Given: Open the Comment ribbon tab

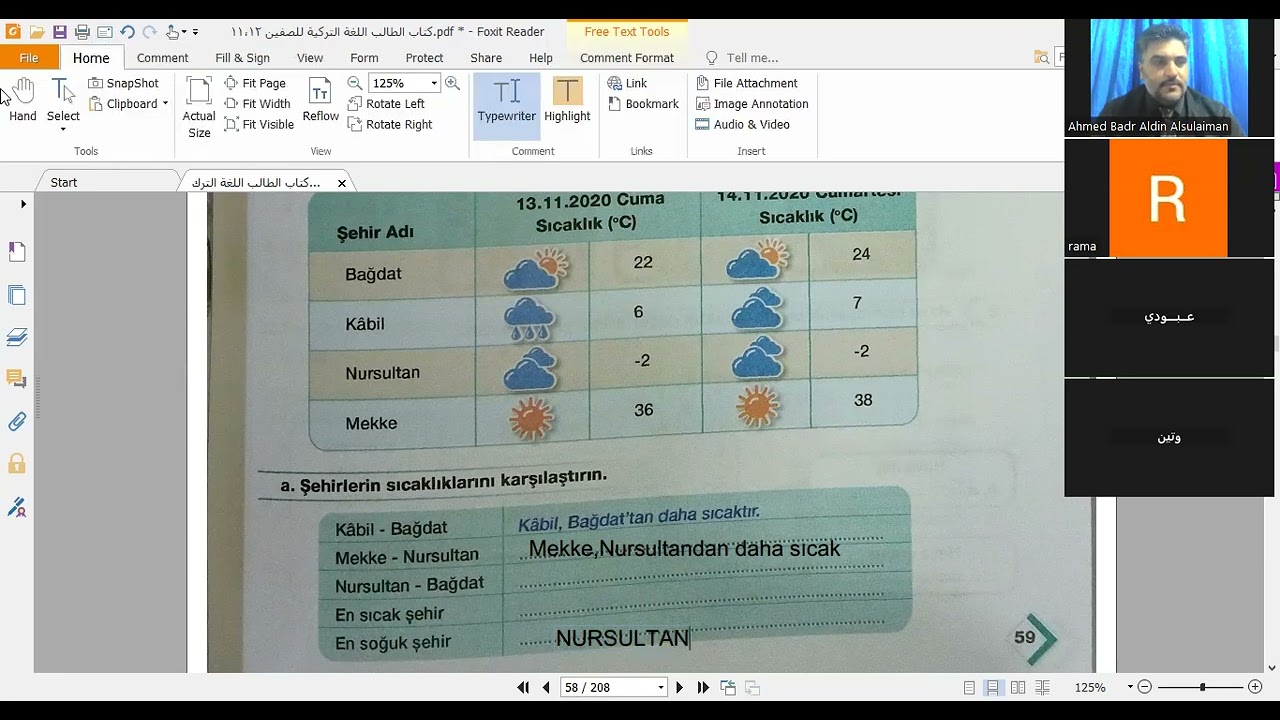Looking at the screenshot, I should (x=163, y=58).
